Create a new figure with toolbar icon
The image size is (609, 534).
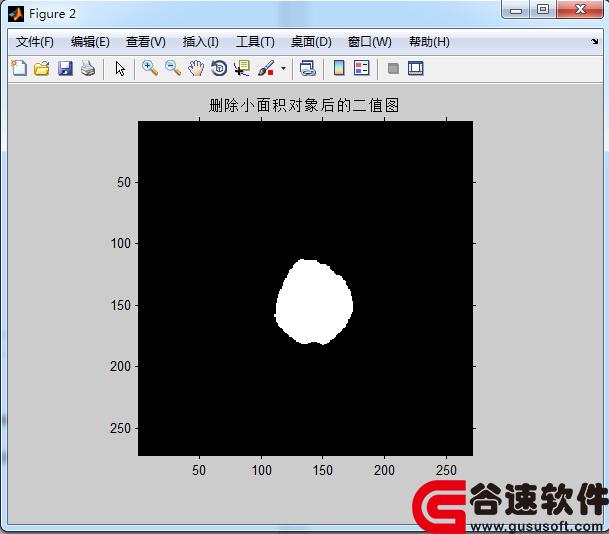pyautogui.click(x=19, y=68)
